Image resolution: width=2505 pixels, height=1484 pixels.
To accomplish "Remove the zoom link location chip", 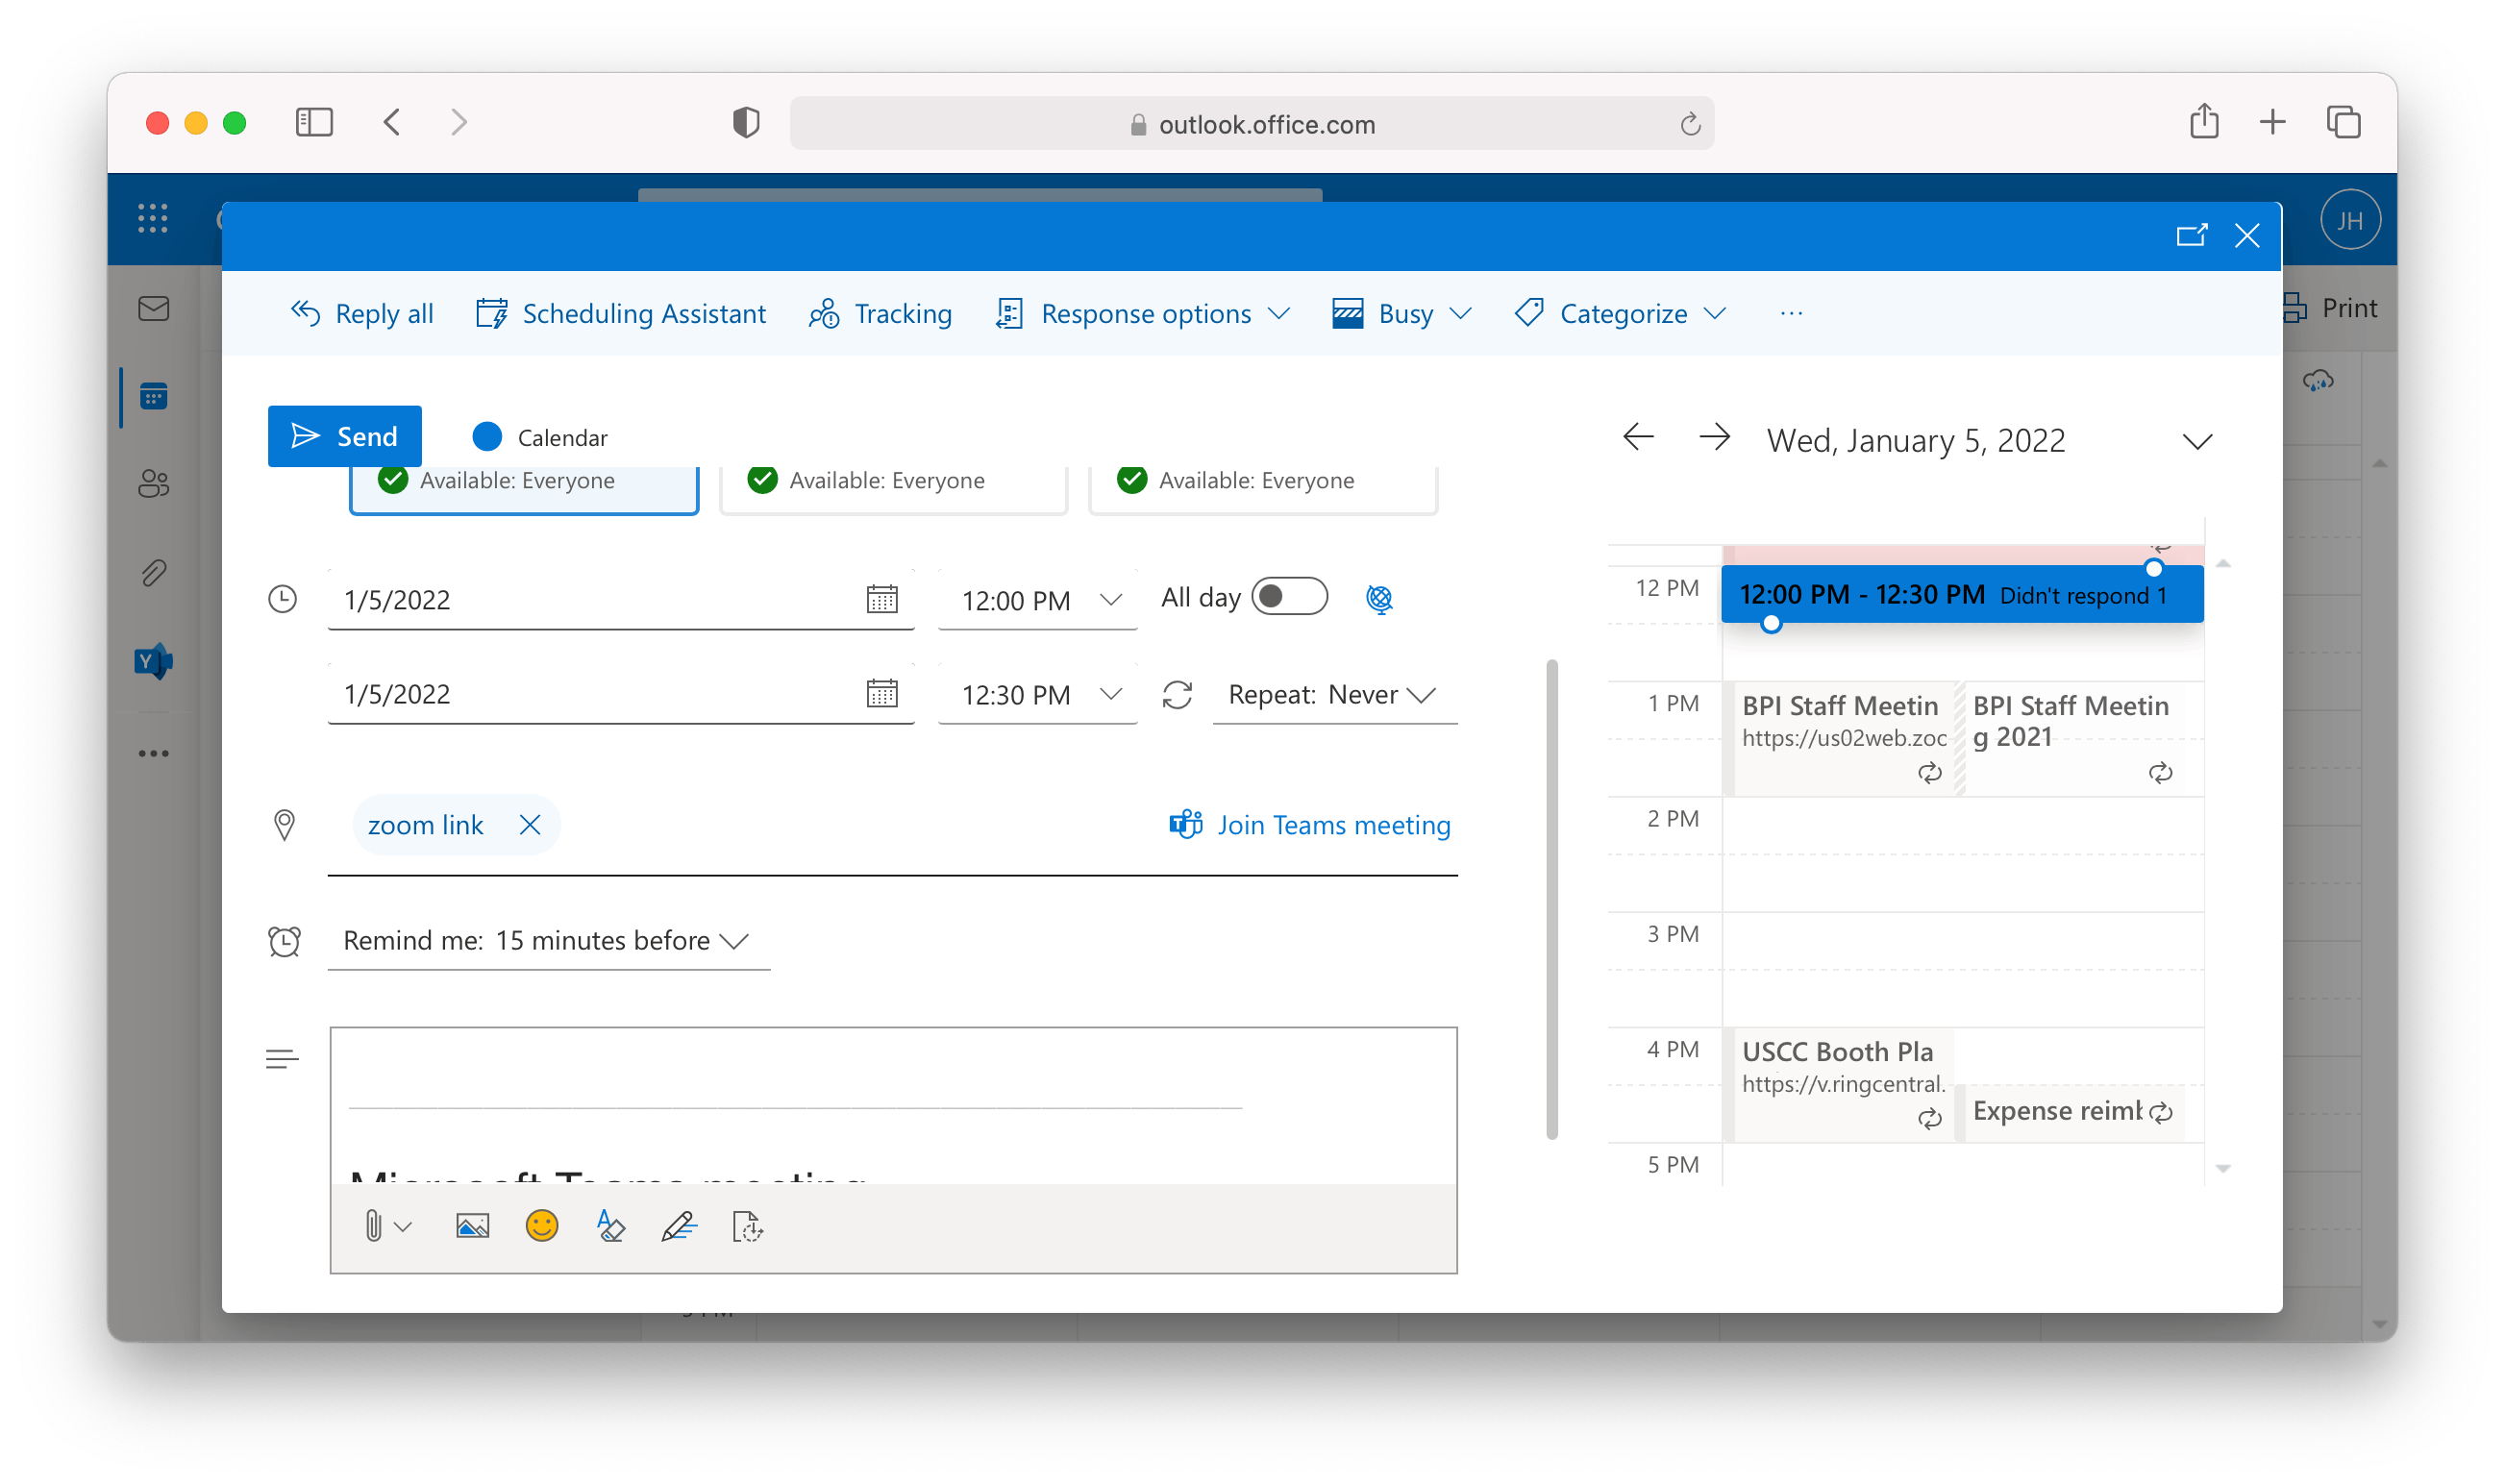I will [x=530, y=825].
